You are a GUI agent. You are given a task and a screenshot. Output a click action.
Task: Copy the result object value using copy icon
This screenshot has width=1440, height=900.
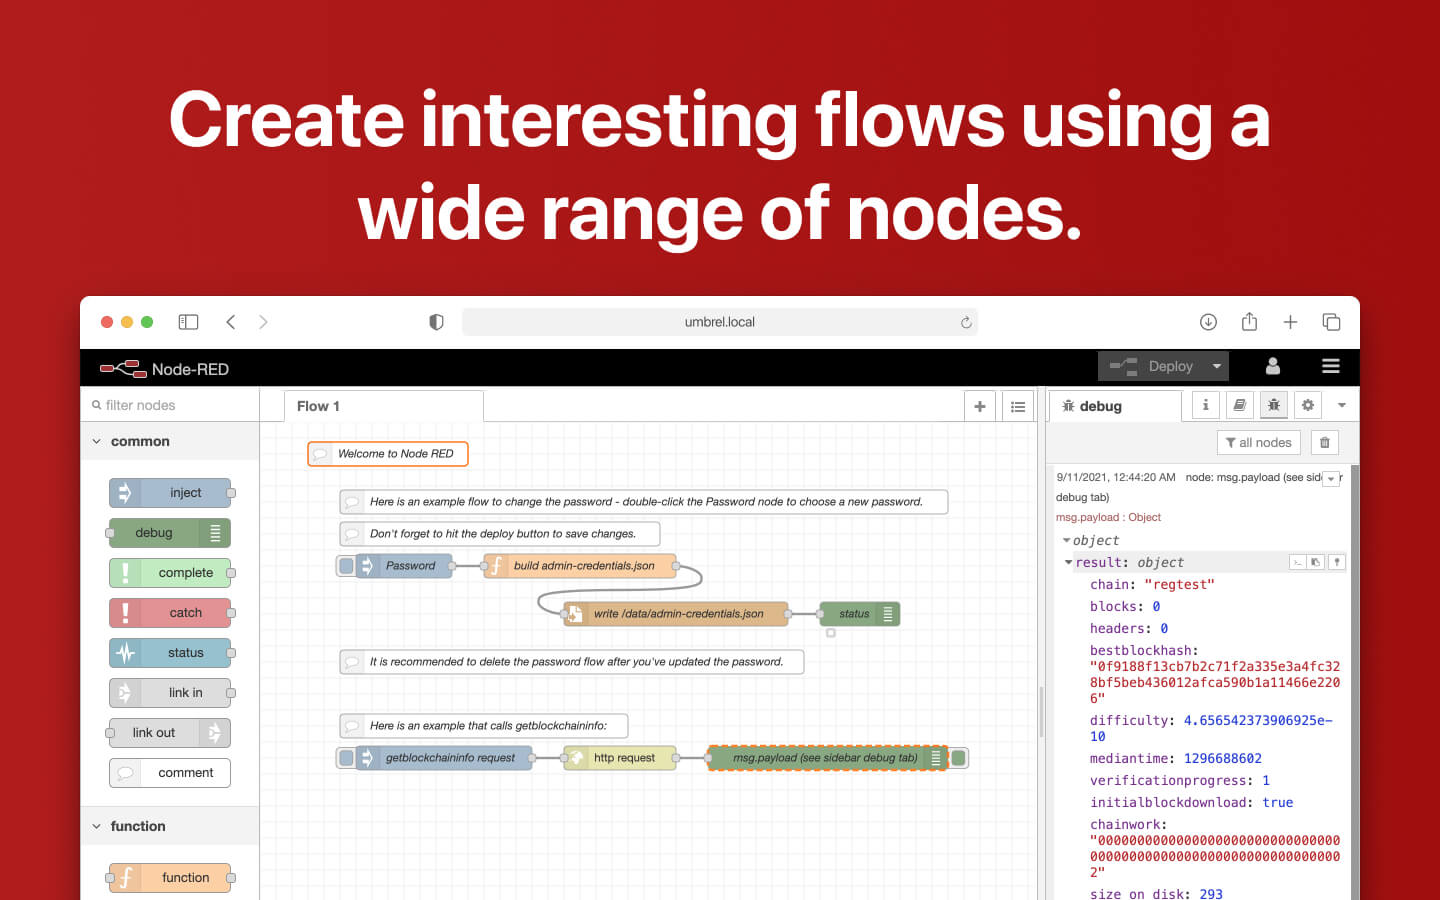pyautogui.click(x=1315, y=561)
